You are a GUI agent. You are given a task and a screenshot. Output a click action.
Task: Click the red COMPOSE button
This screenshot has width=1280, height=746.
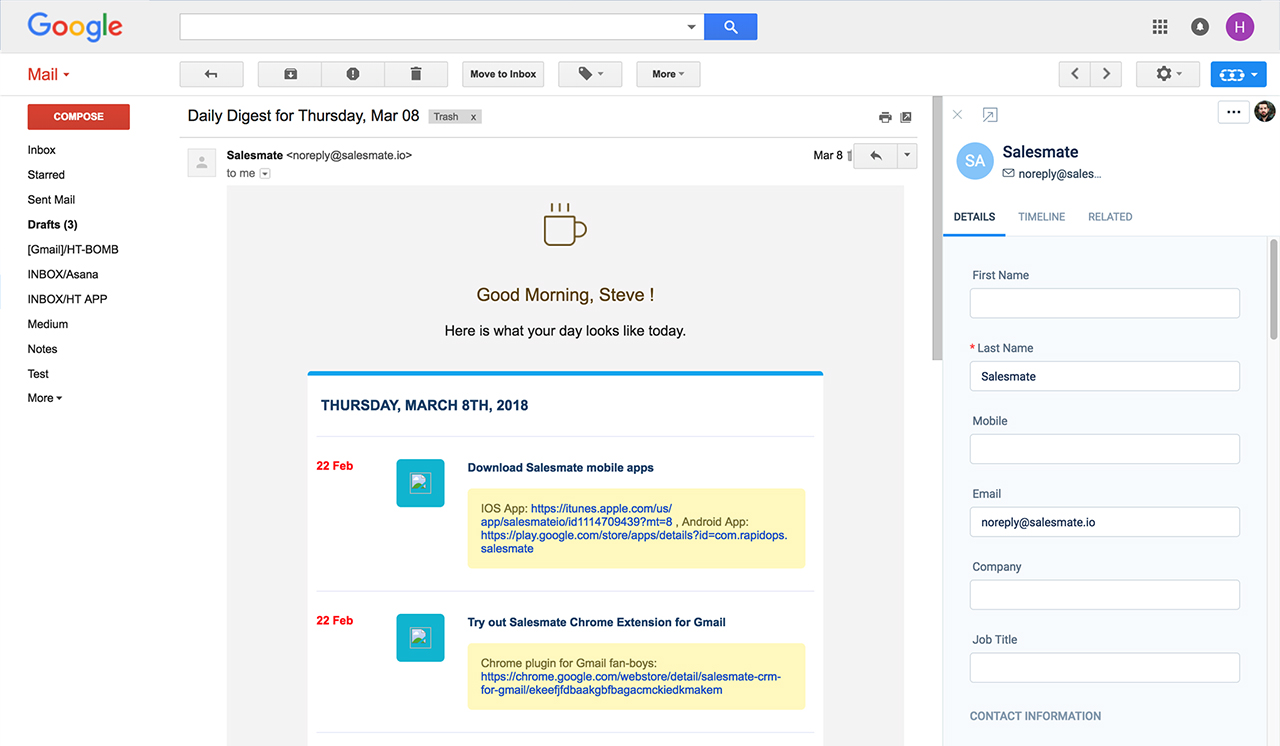pyautogui.click(x=79, y=117)
